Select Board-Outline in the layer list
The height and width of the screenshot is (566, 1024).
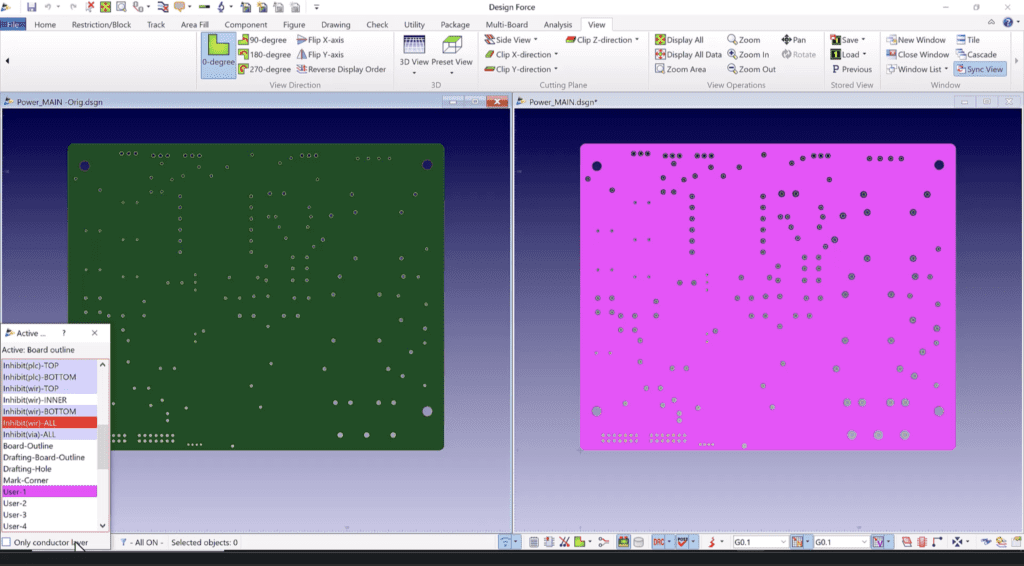[49, 446]
